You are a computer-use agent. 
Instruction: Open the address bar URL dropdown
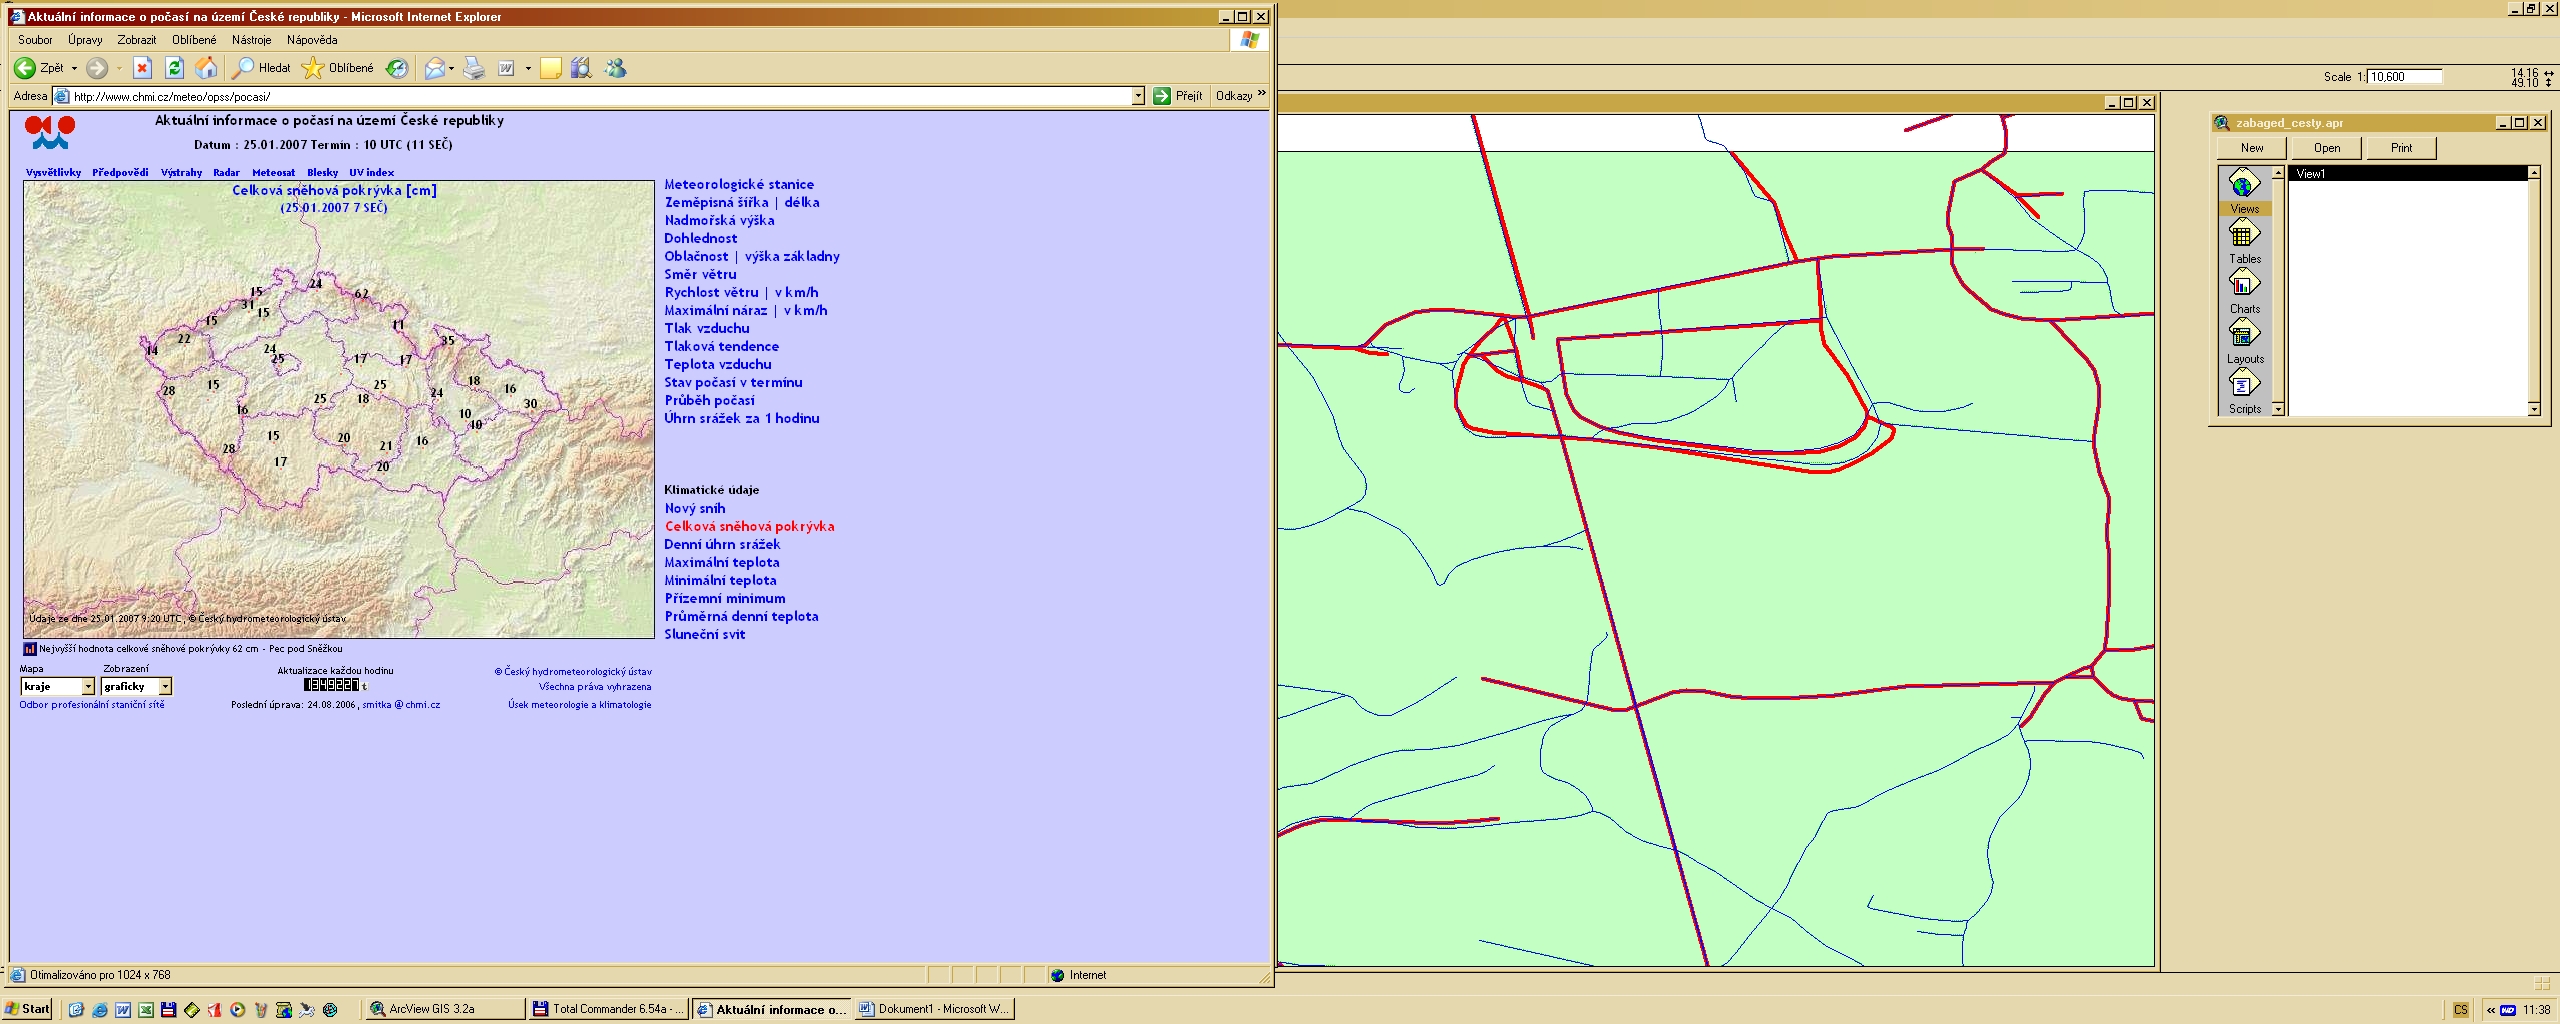point(1138,96)
